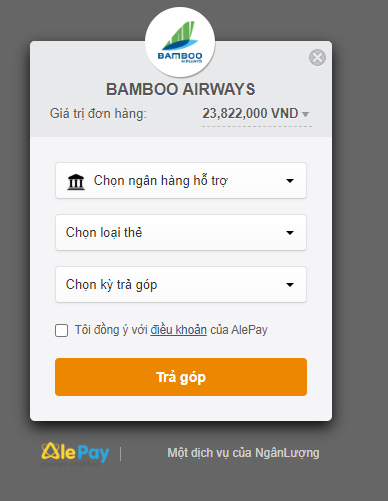Click the 'Giá trị đơn hàng' label

tap(98, 114)
